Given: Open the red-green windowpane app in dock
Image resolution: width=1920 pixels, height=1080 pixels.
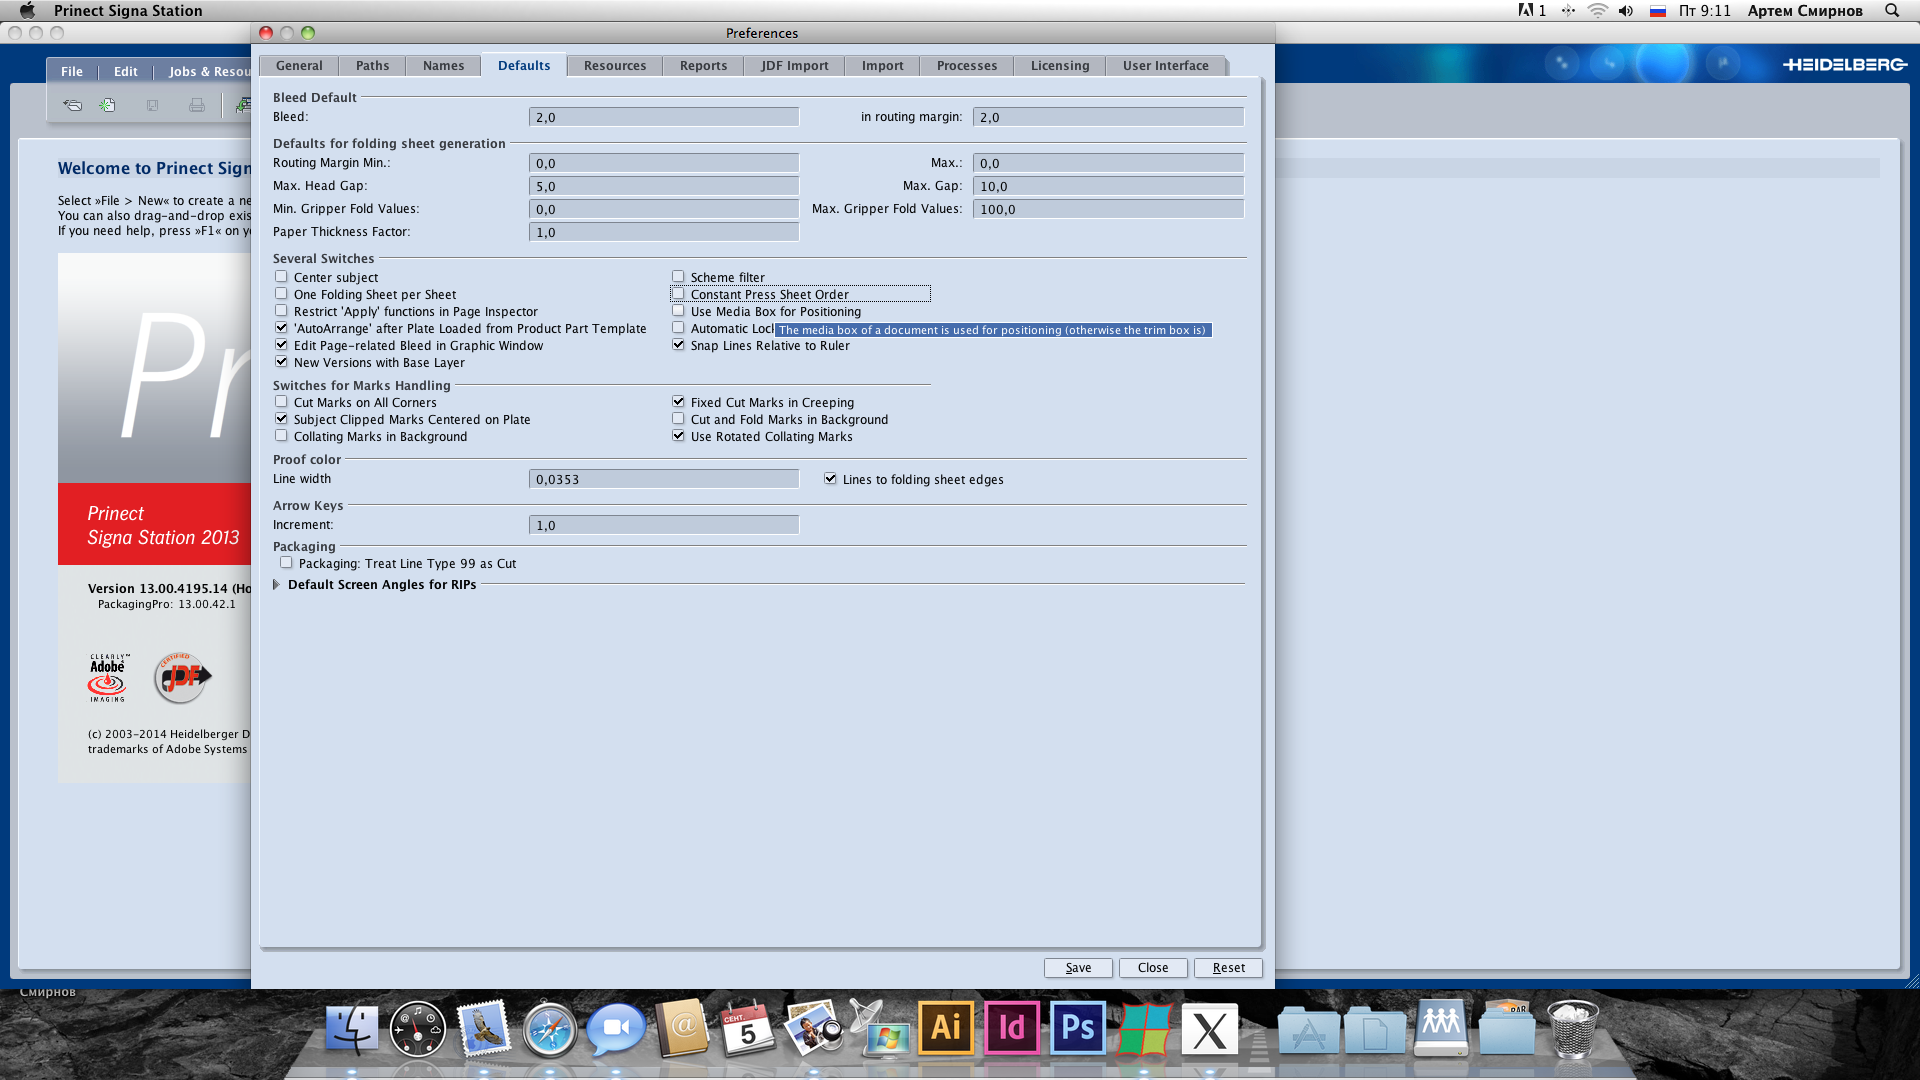Looking at the screenshot, I should point(1144,1029).
